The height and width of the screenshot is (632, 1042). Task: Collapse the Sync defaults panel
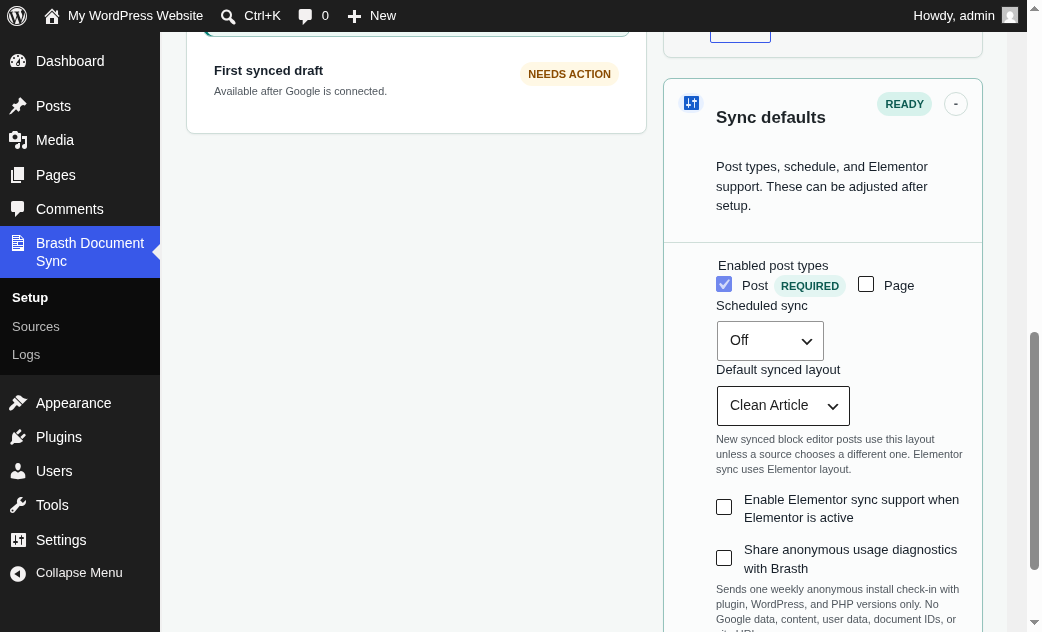(x=956, y=104)
